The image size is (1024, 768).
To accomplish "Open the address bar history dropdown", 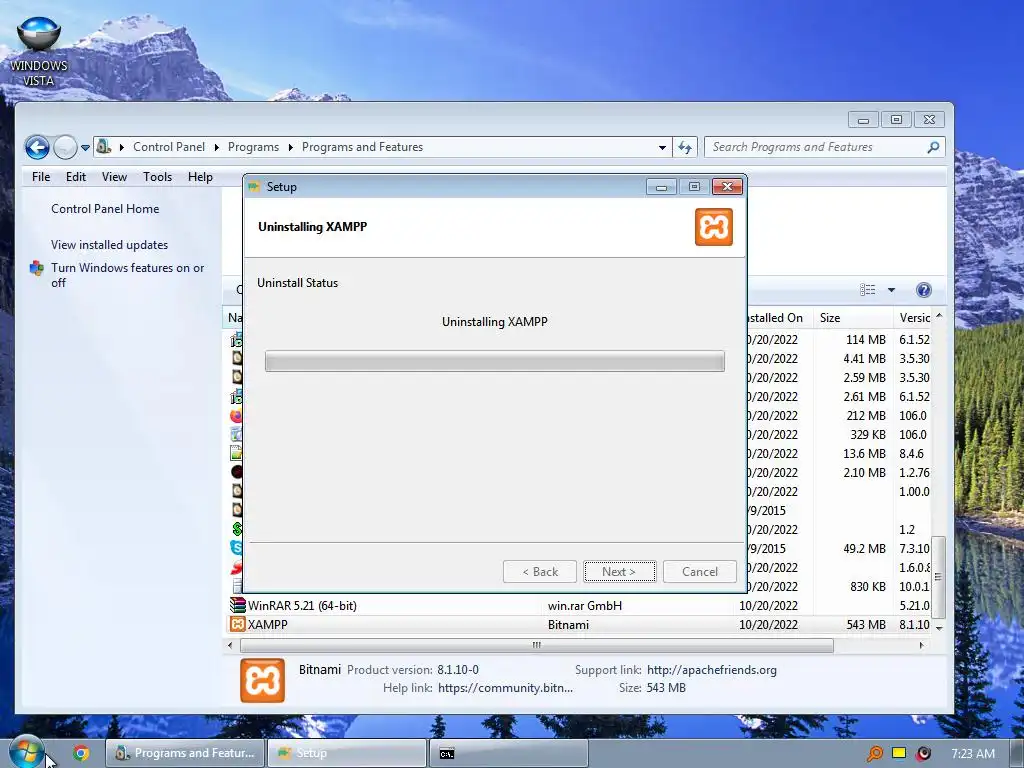I will [662, 148].
